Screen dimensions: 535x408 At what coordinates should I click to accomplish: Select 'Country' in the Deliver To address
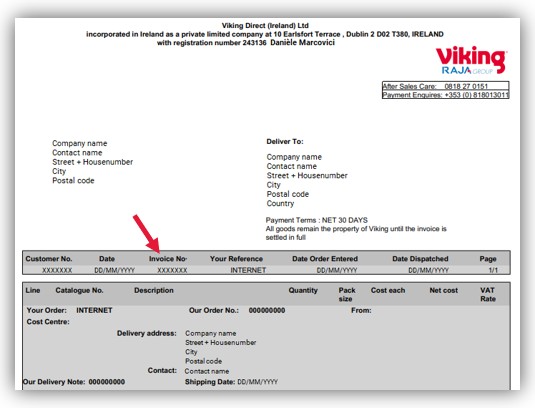tap(280, 204)
